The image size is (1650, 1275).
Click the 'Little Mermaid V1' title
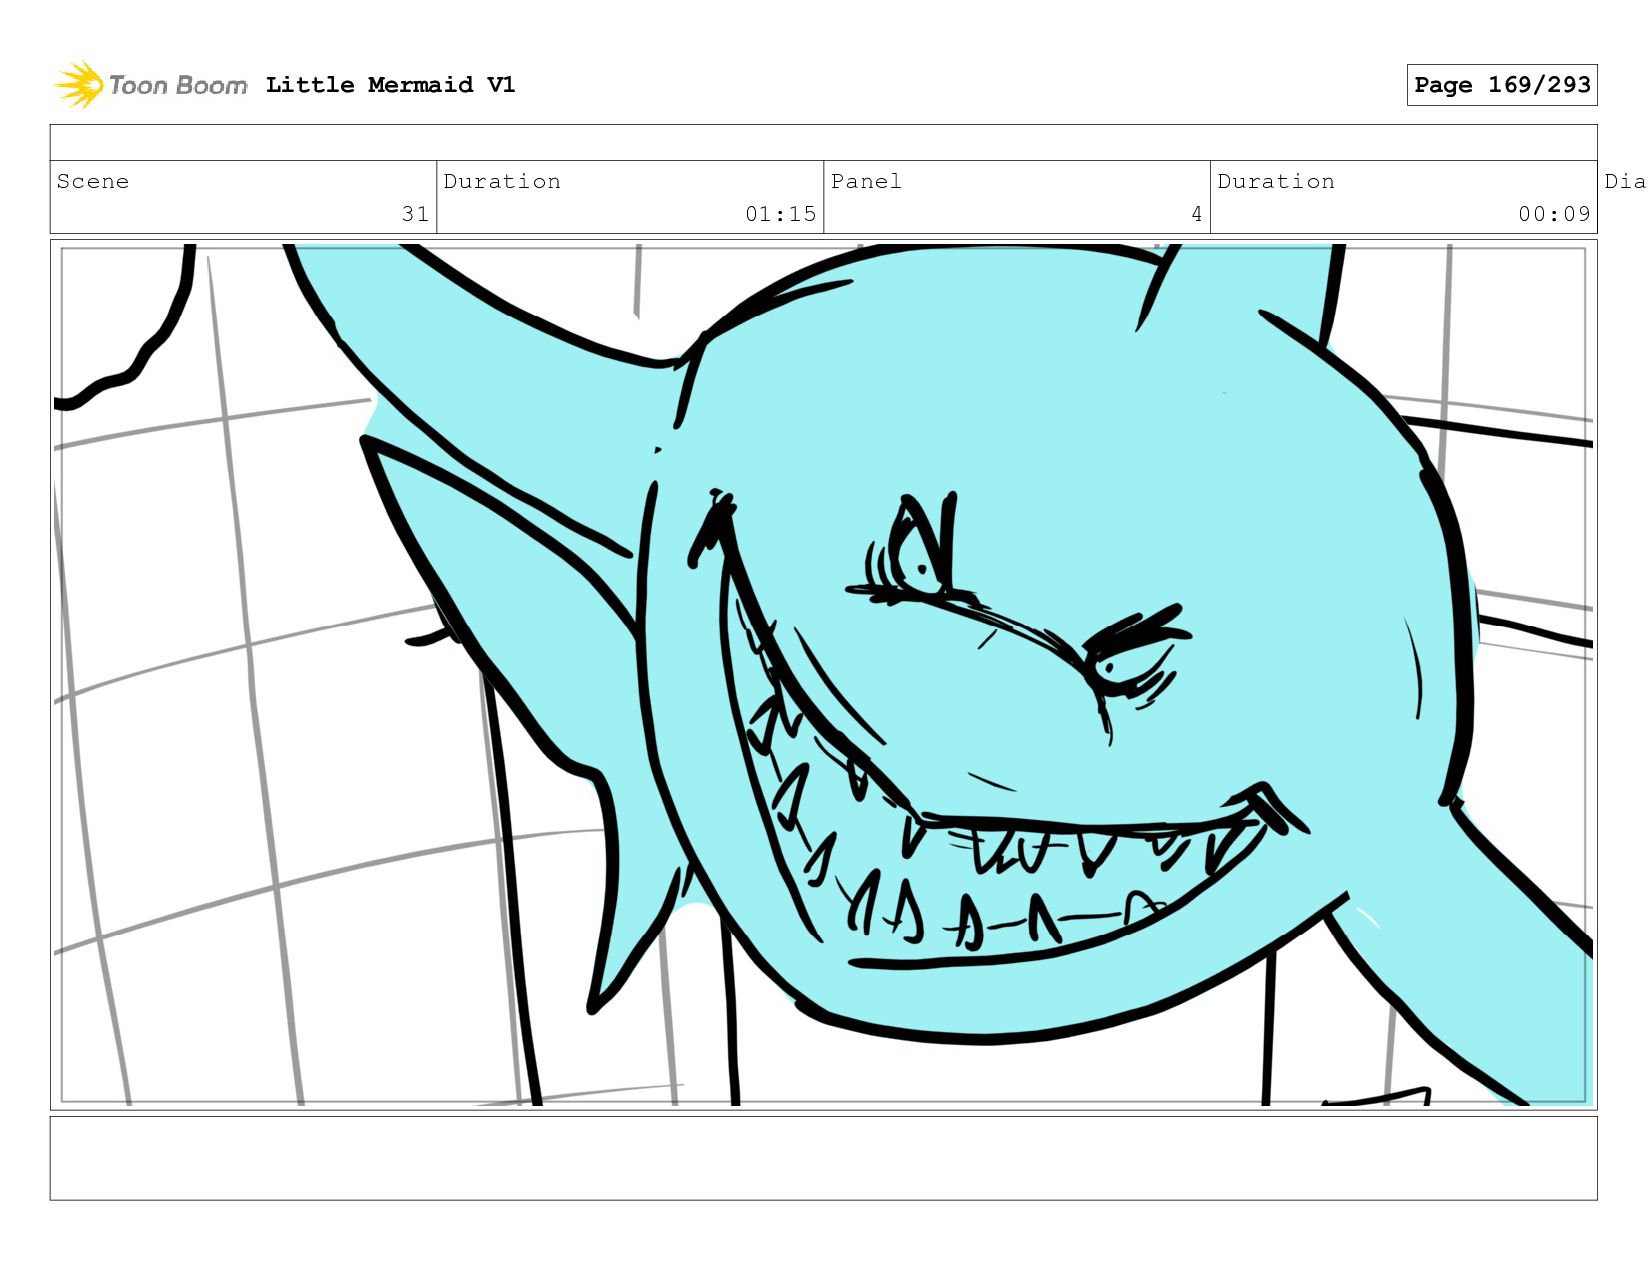pos(390,85)
